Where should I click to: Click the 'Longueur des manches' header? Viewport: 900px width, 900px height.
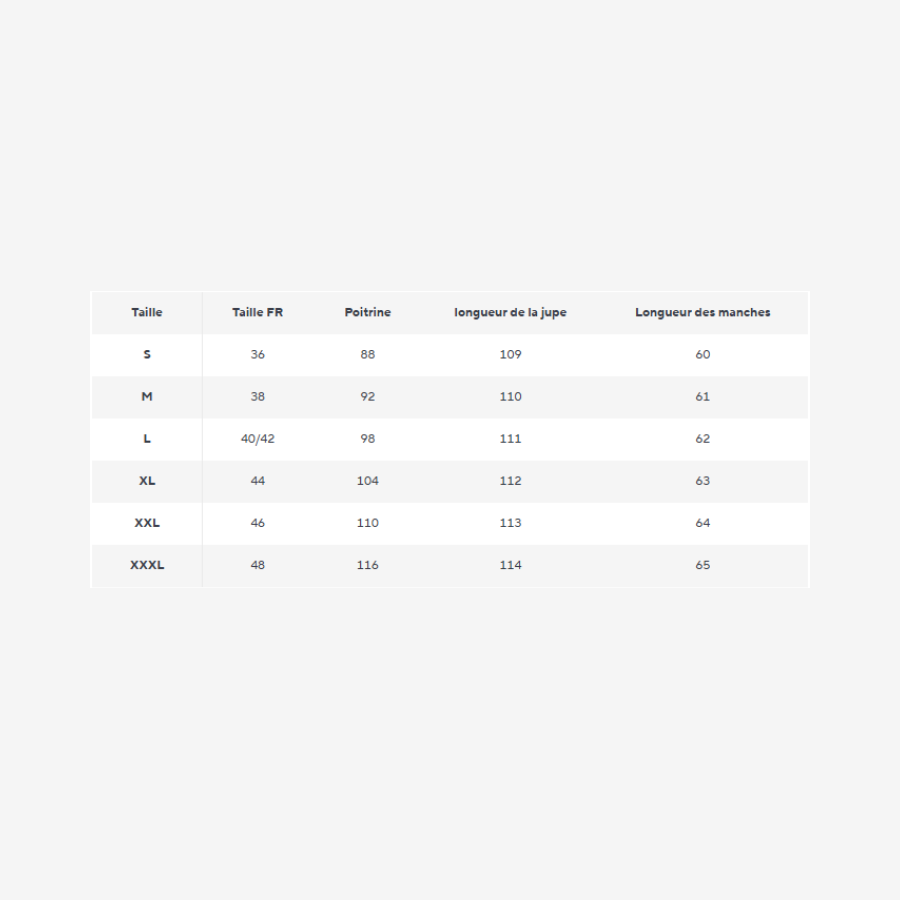(703, 312)
